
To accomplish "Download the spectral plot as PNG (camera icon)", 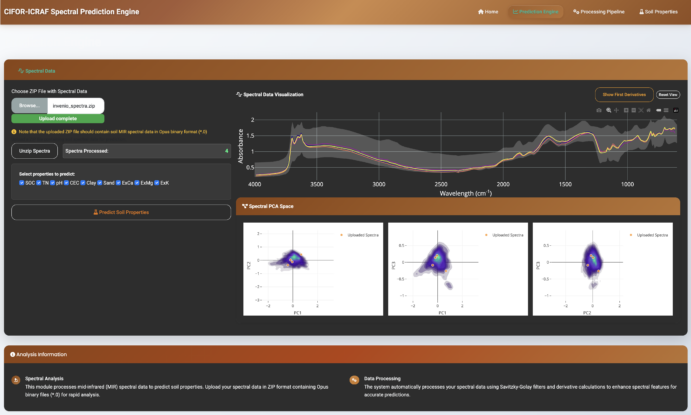I will [599, 110].
